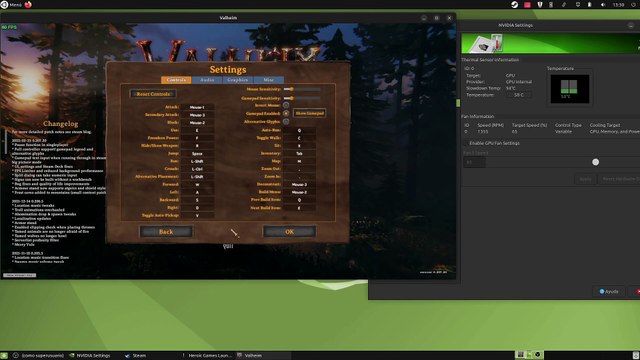Adjust the Gamepad Sensitivity slider

coord(302,98)
